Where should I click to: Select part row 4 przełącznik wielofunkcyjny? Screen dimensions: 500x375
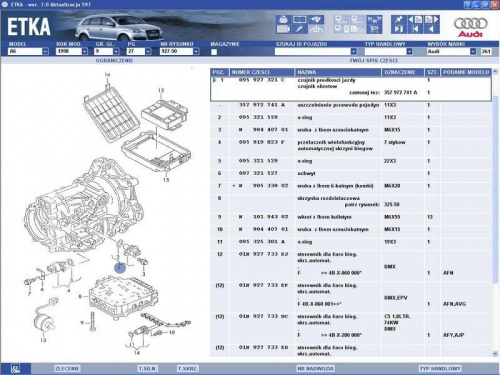coord(351,145)
